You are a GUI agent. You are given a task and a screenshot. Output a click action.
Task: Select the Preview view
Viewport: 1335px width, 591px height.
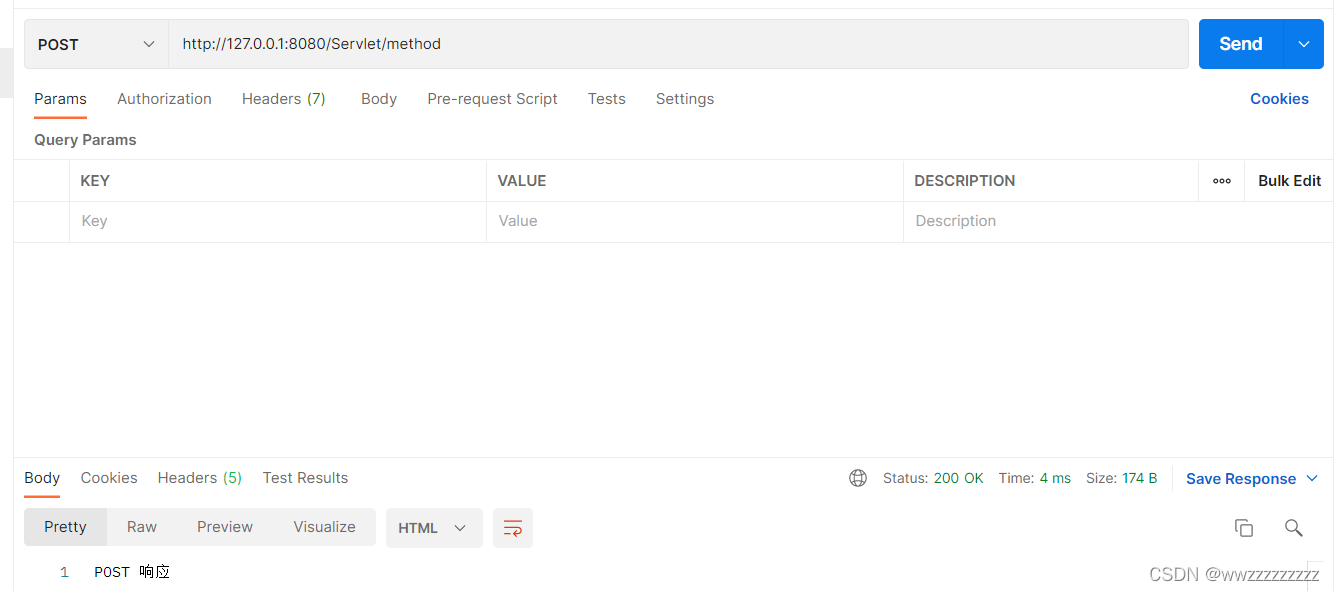point(225,527)
